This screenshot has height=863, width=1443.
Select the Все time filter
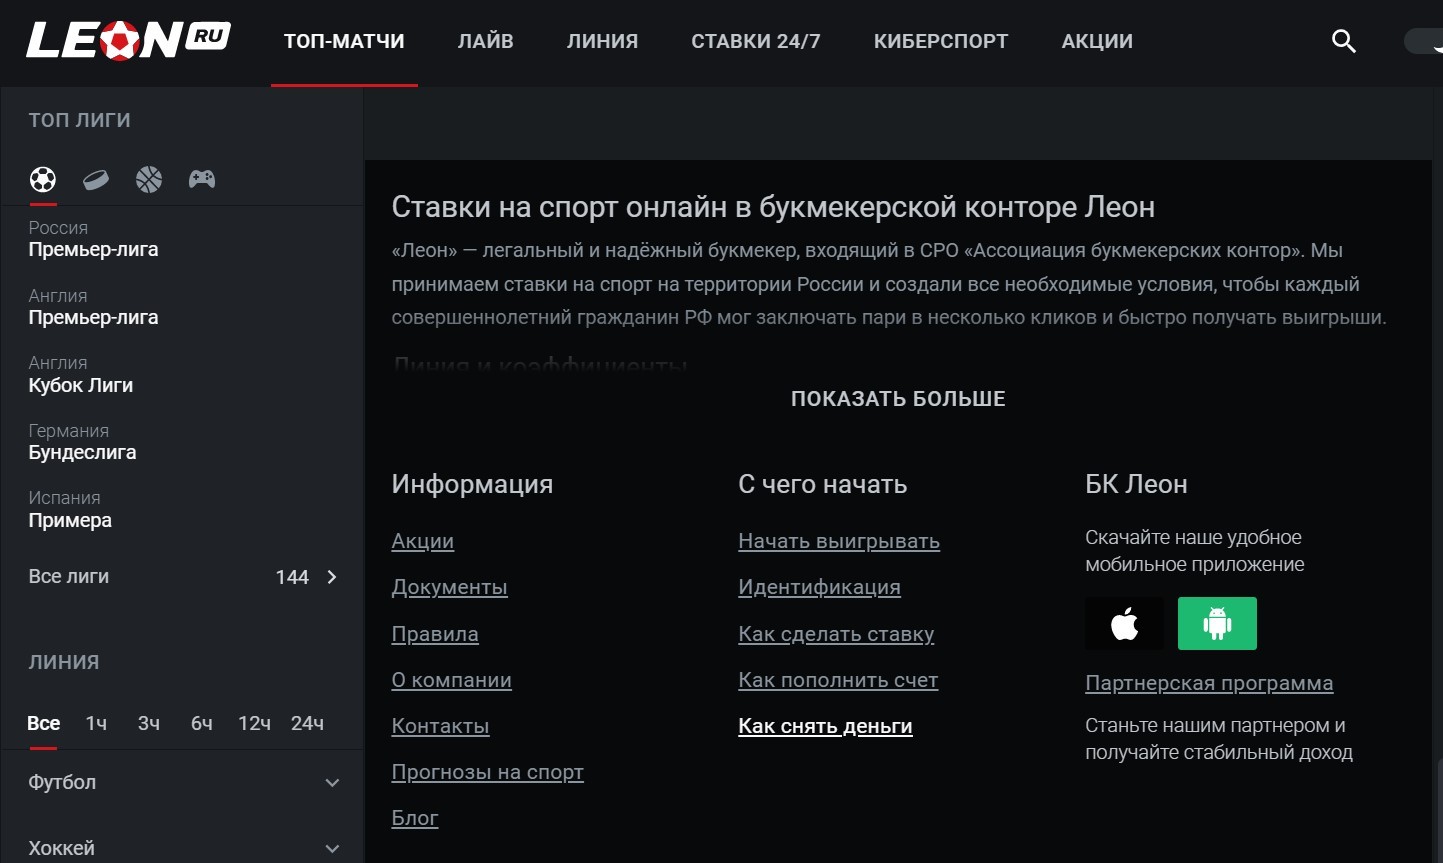(x=44, y=723)
